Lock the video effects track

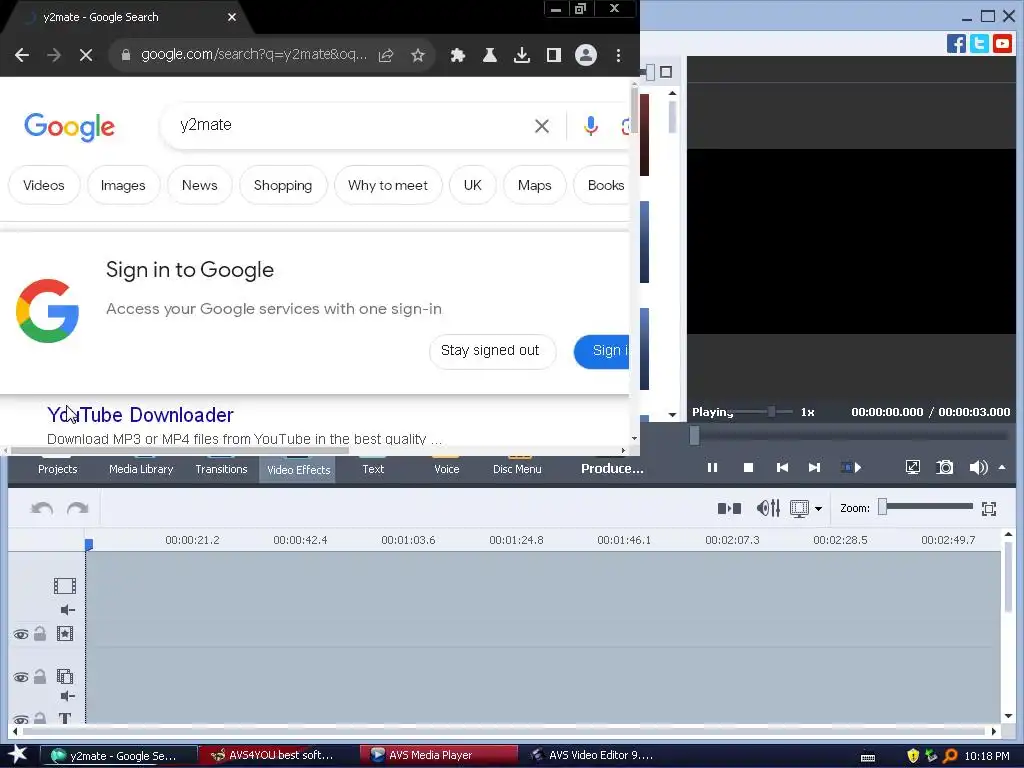40,633
